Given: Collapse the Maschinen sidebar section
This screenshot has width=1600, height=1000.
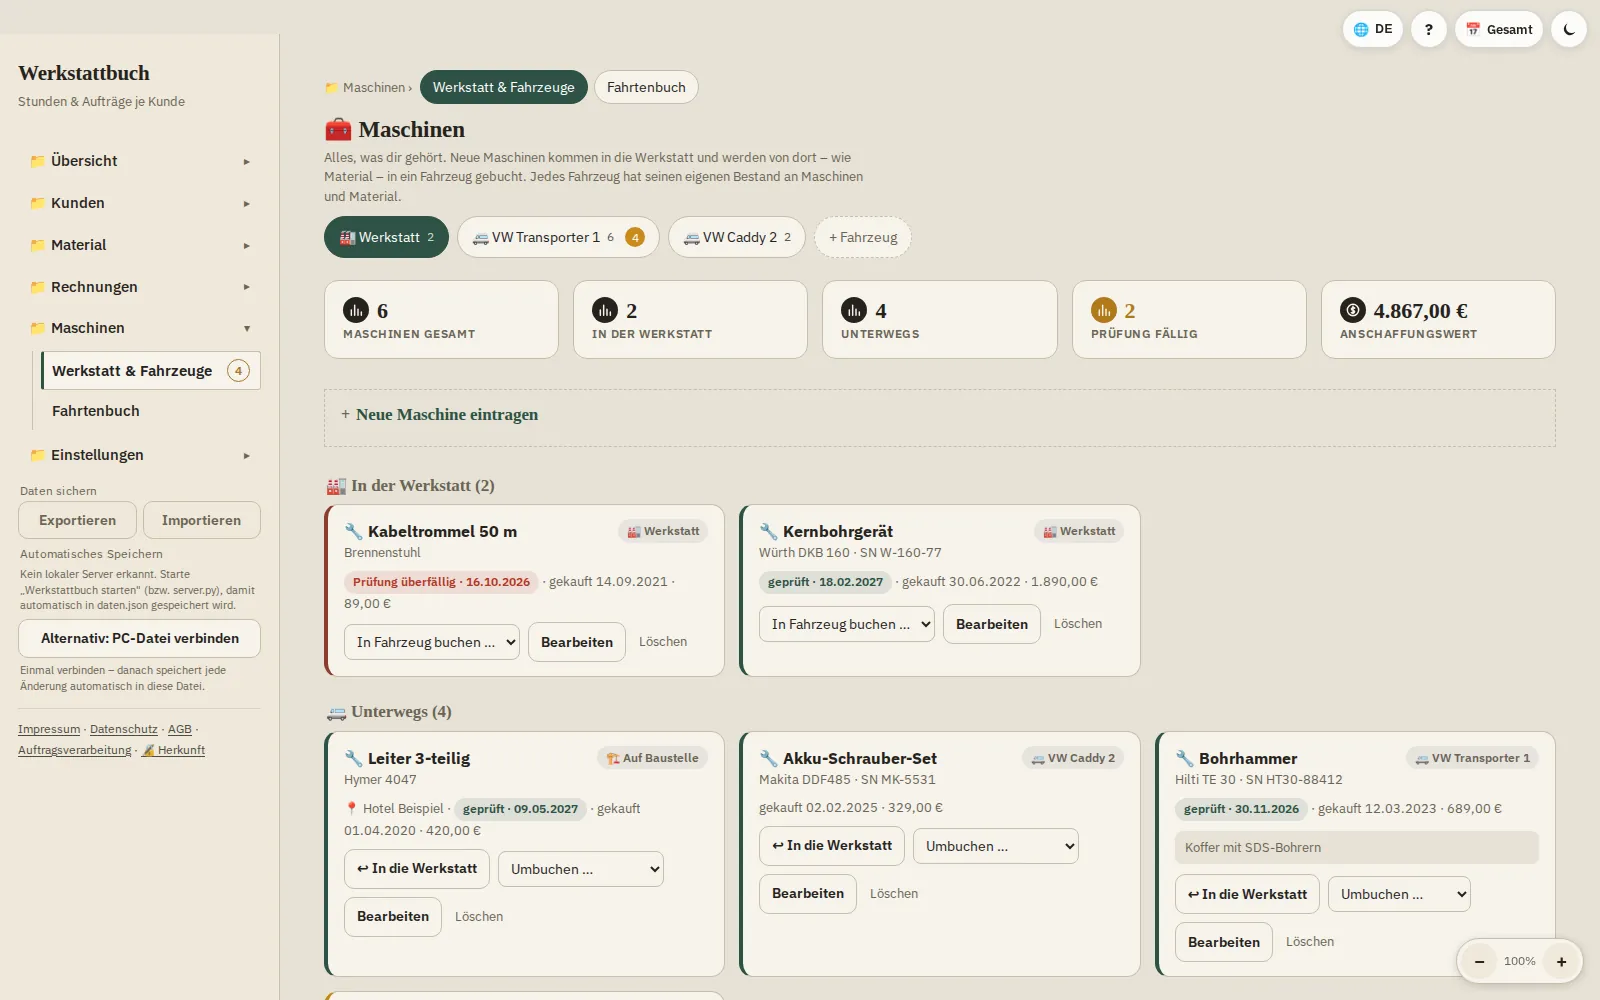Looking at the screenshot, I should point(139,328).
